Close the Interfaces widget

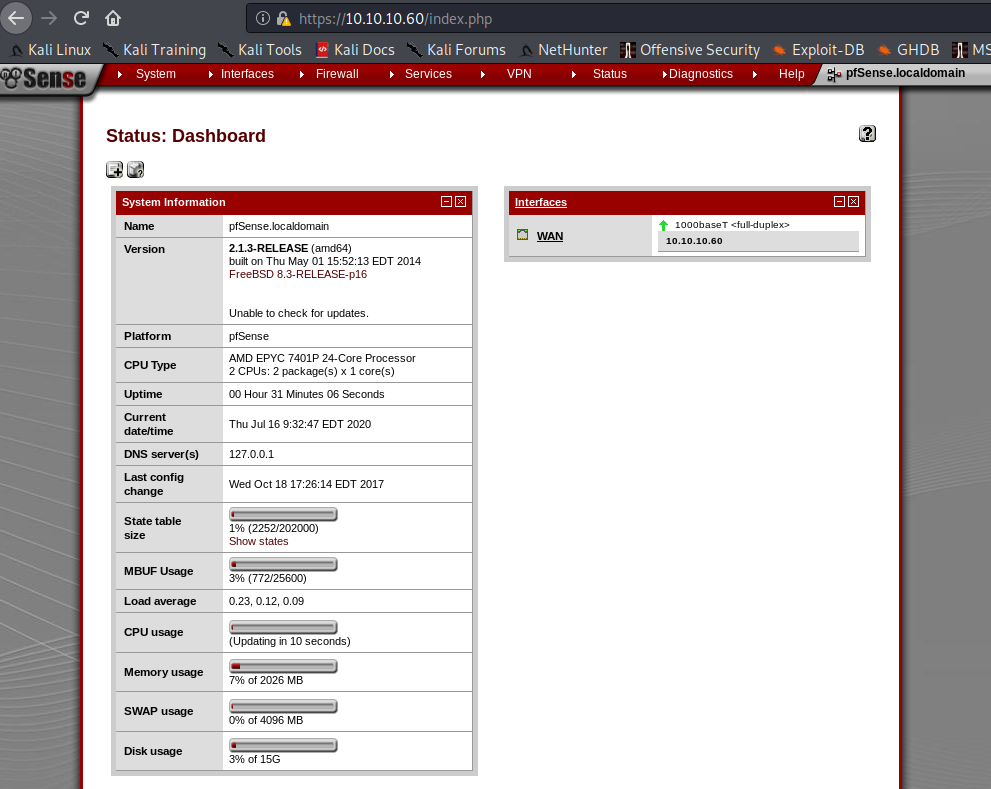click(x=853, y=202)
